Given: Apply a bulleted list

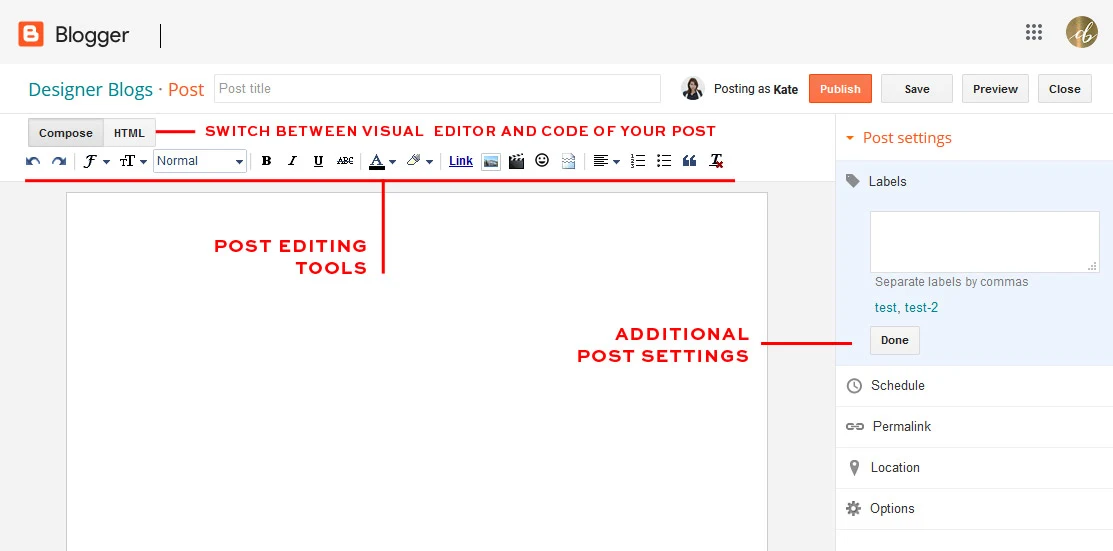Looking at the screenshot, I should pyautogui.click(x=664, y=161).
